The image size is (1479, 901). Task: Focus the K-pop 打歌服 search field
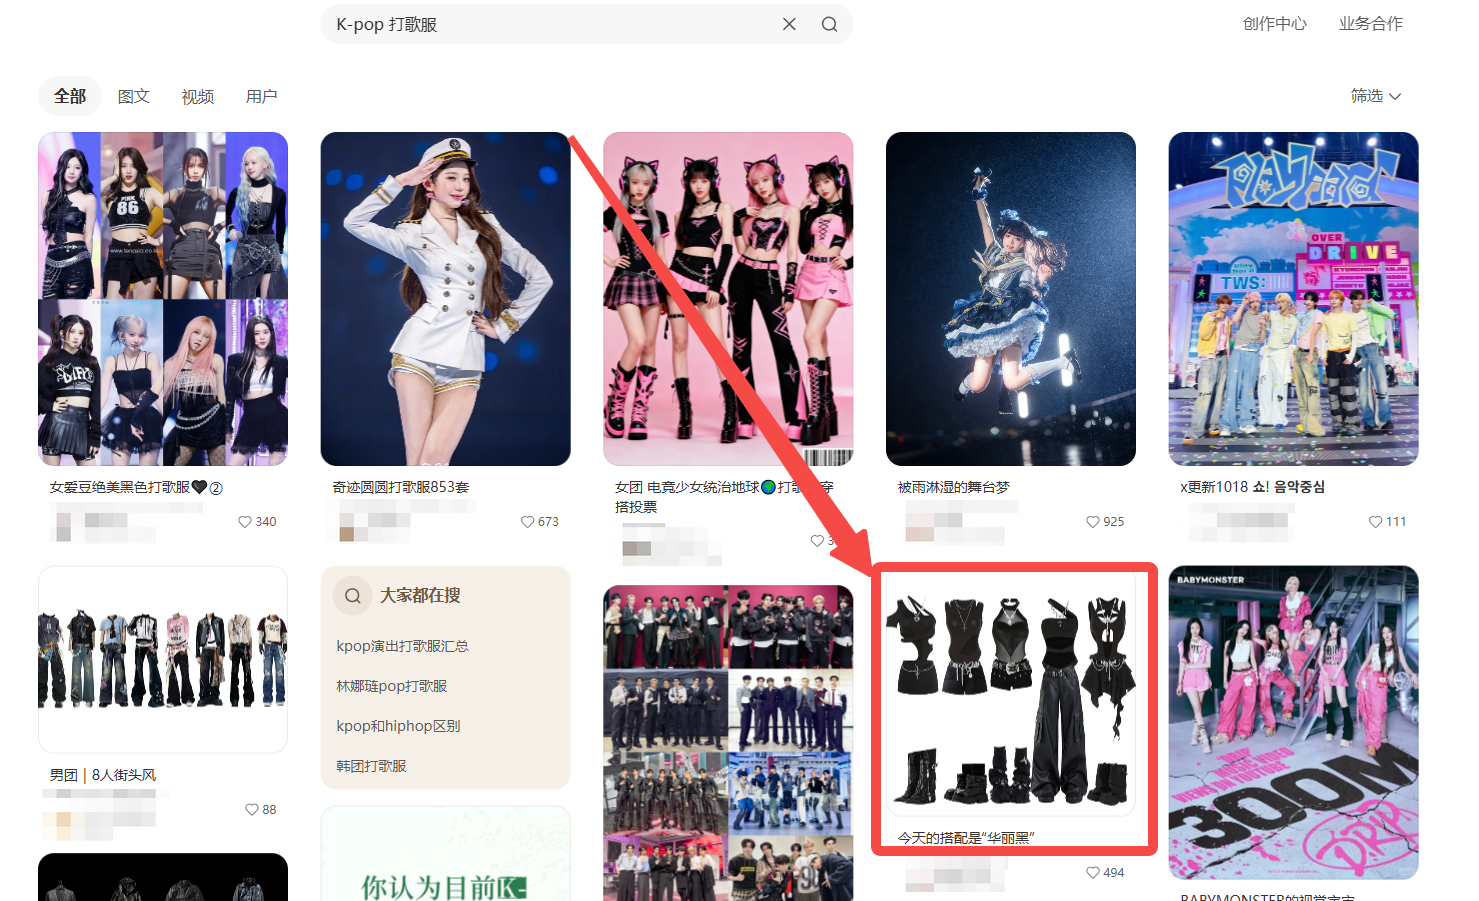tap(550, 24)
